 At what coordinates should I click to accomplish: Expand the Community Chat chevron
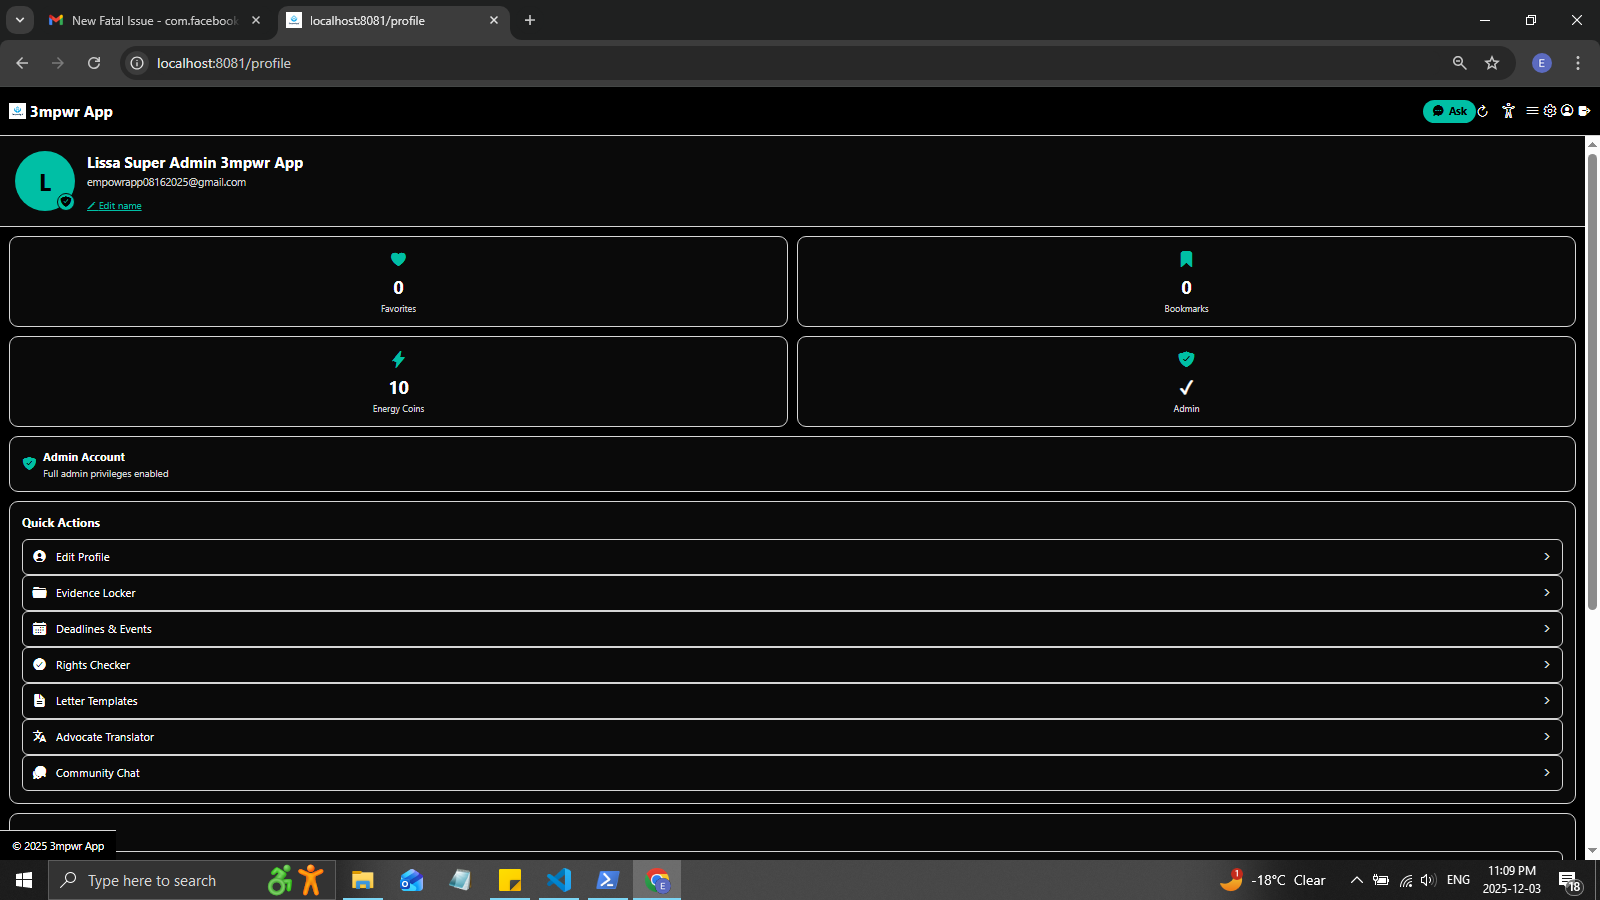pyautogui.click(x=1546, y=772)
